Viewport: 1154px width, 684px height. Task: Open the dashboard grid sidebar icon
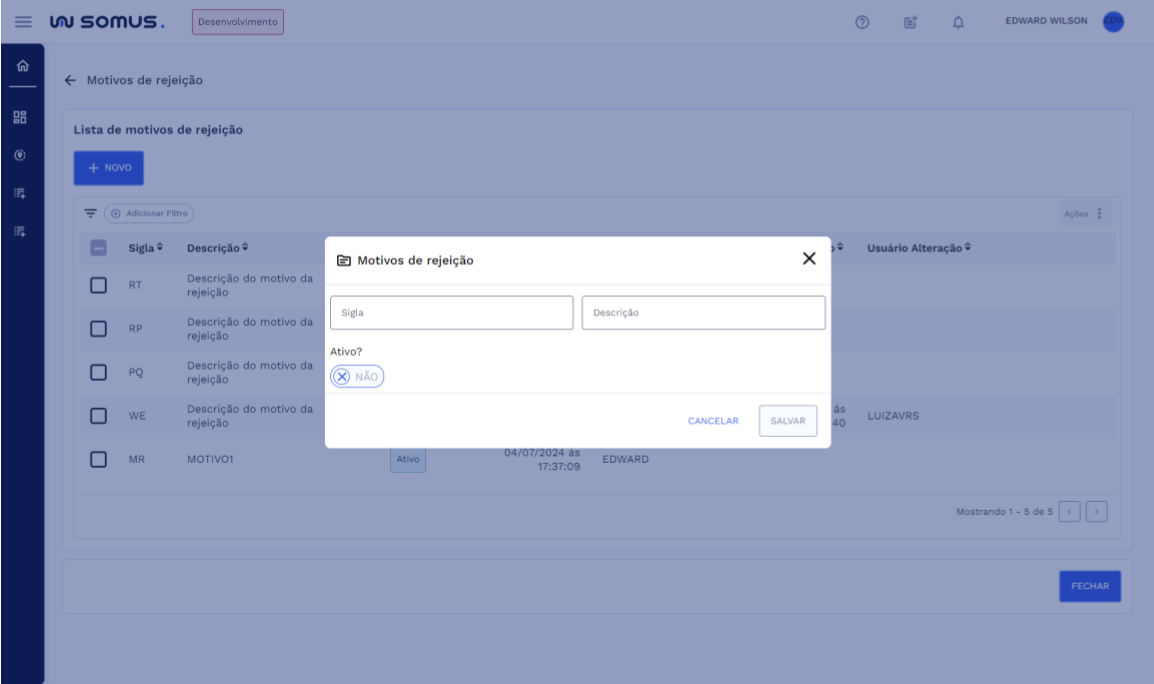(x=20, y=118)
